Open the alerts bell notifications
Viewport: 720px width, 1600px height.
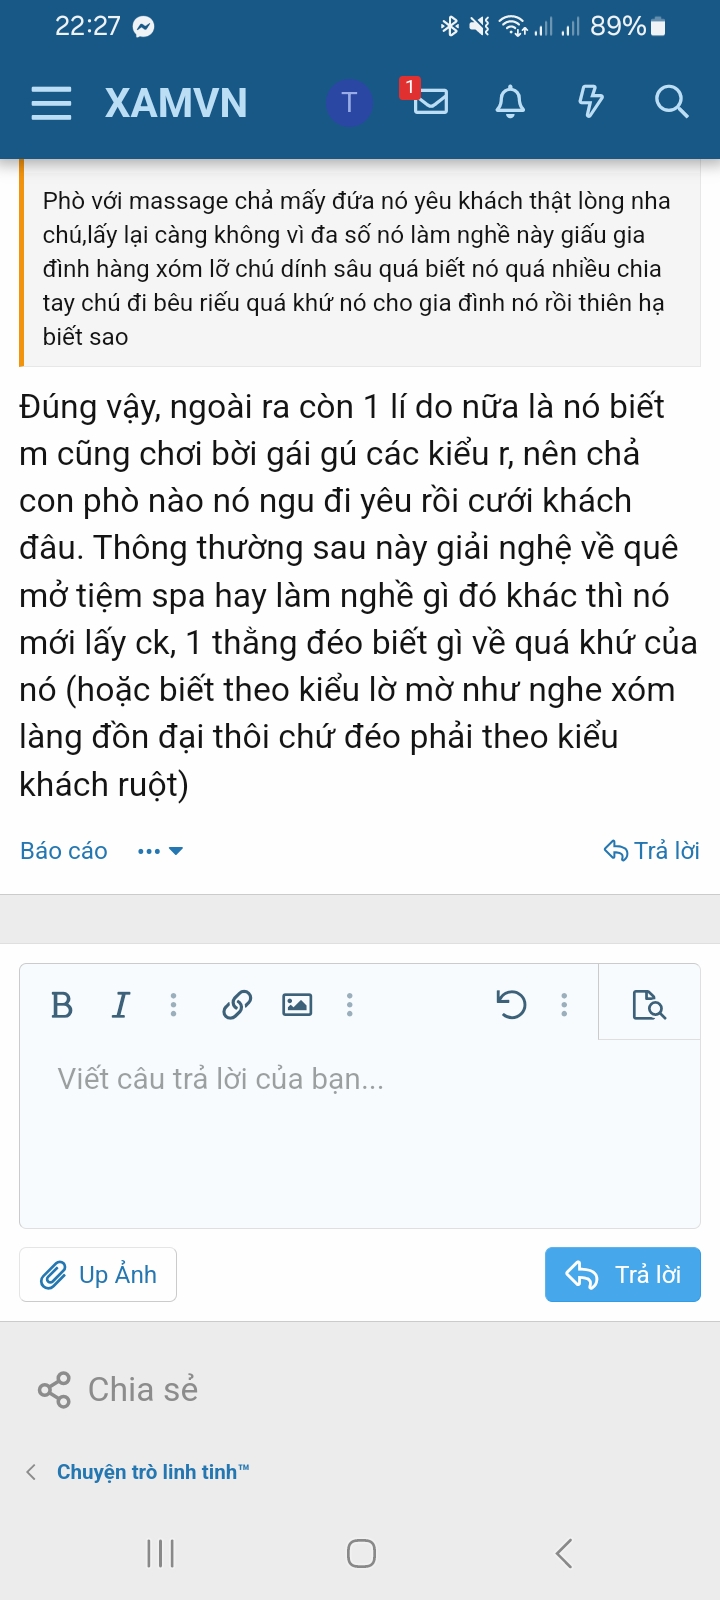click(511, 102)
